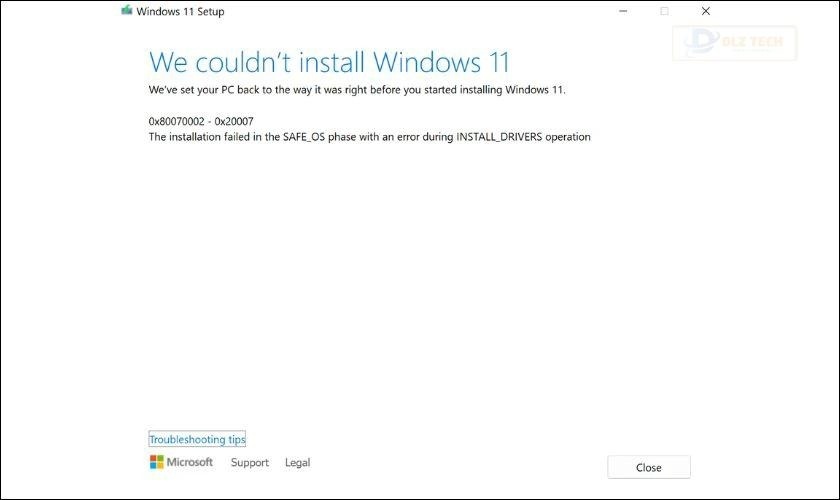840x500 pixels.
Task: Minimize the Windows 11 Setup window
Action: coord(623,11)
